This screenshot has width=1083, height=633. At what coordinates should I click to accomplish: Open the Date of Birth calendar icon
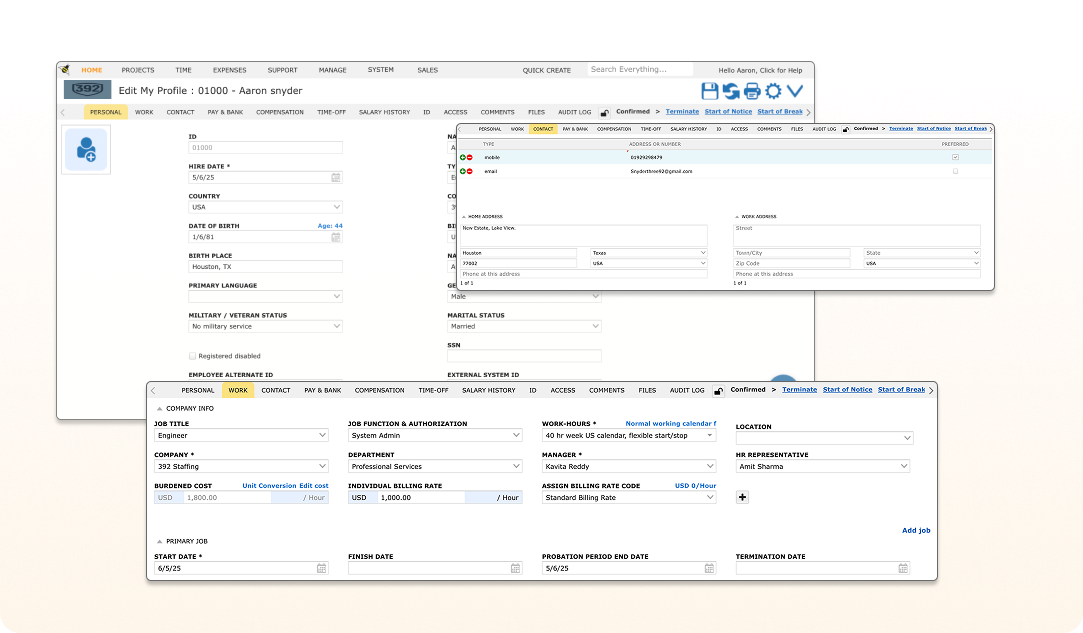[336, 237]
